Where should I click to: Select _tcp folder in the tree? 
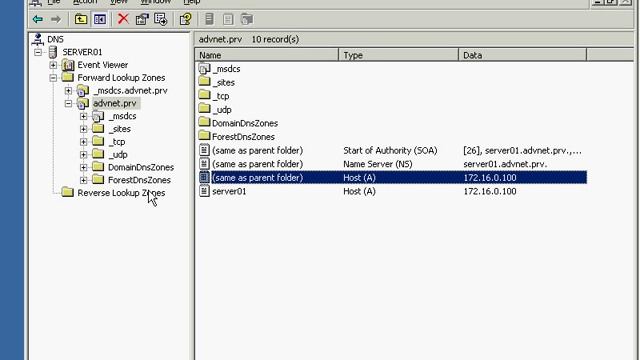pos(117,142)
